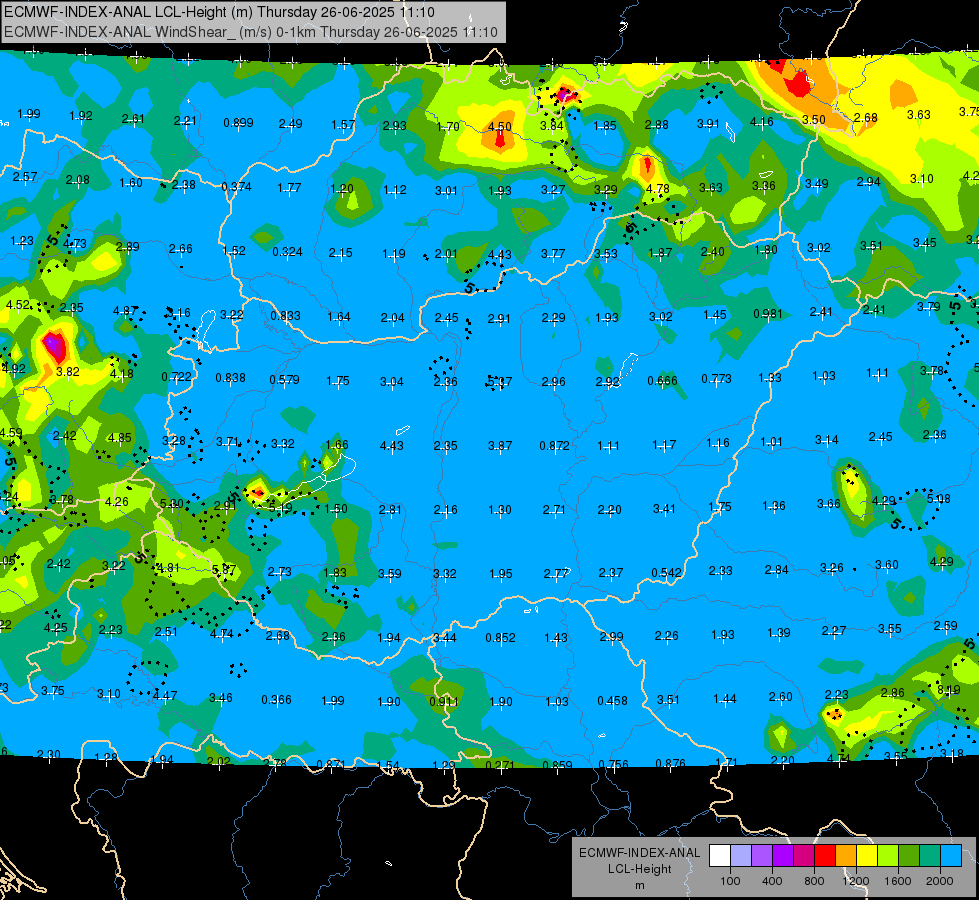Pick the dark green legend swatch

(x=910, y=855)
